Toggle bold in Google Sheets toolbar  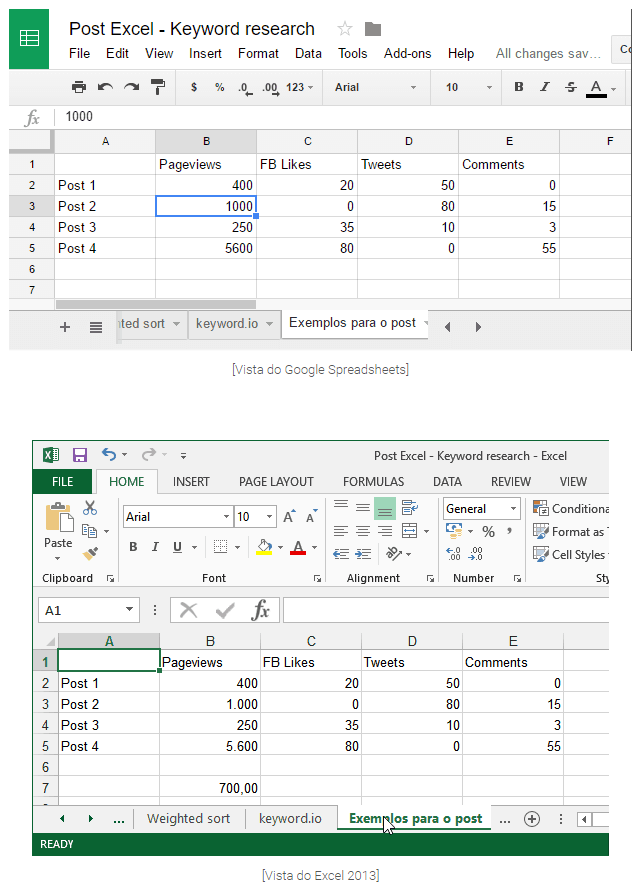coord(518,88)
